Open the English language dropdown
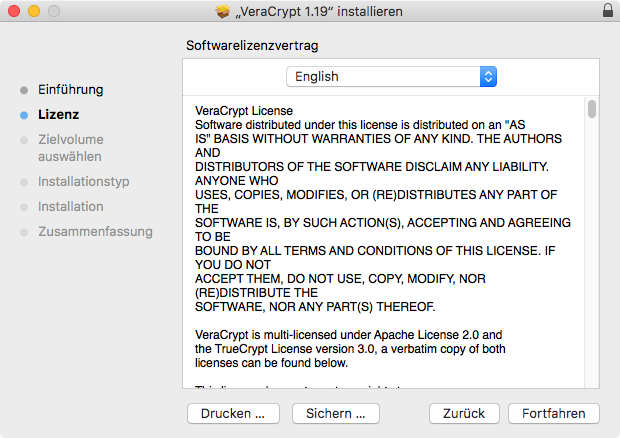The height and width of the screenshot is (438, 620). click(391, 76)
